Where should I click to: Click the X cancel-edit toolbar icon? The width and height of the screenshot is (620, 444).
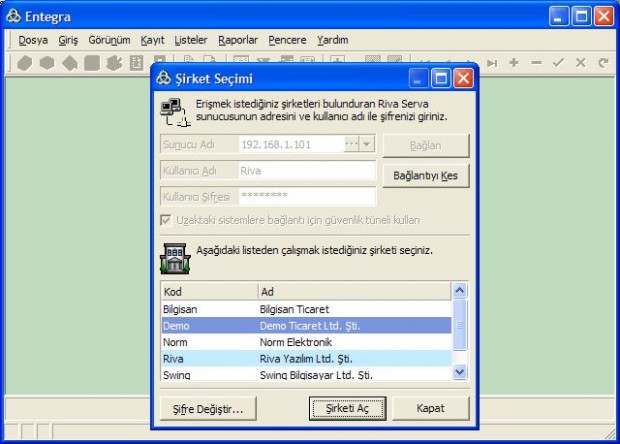click(x=580, y=62)
